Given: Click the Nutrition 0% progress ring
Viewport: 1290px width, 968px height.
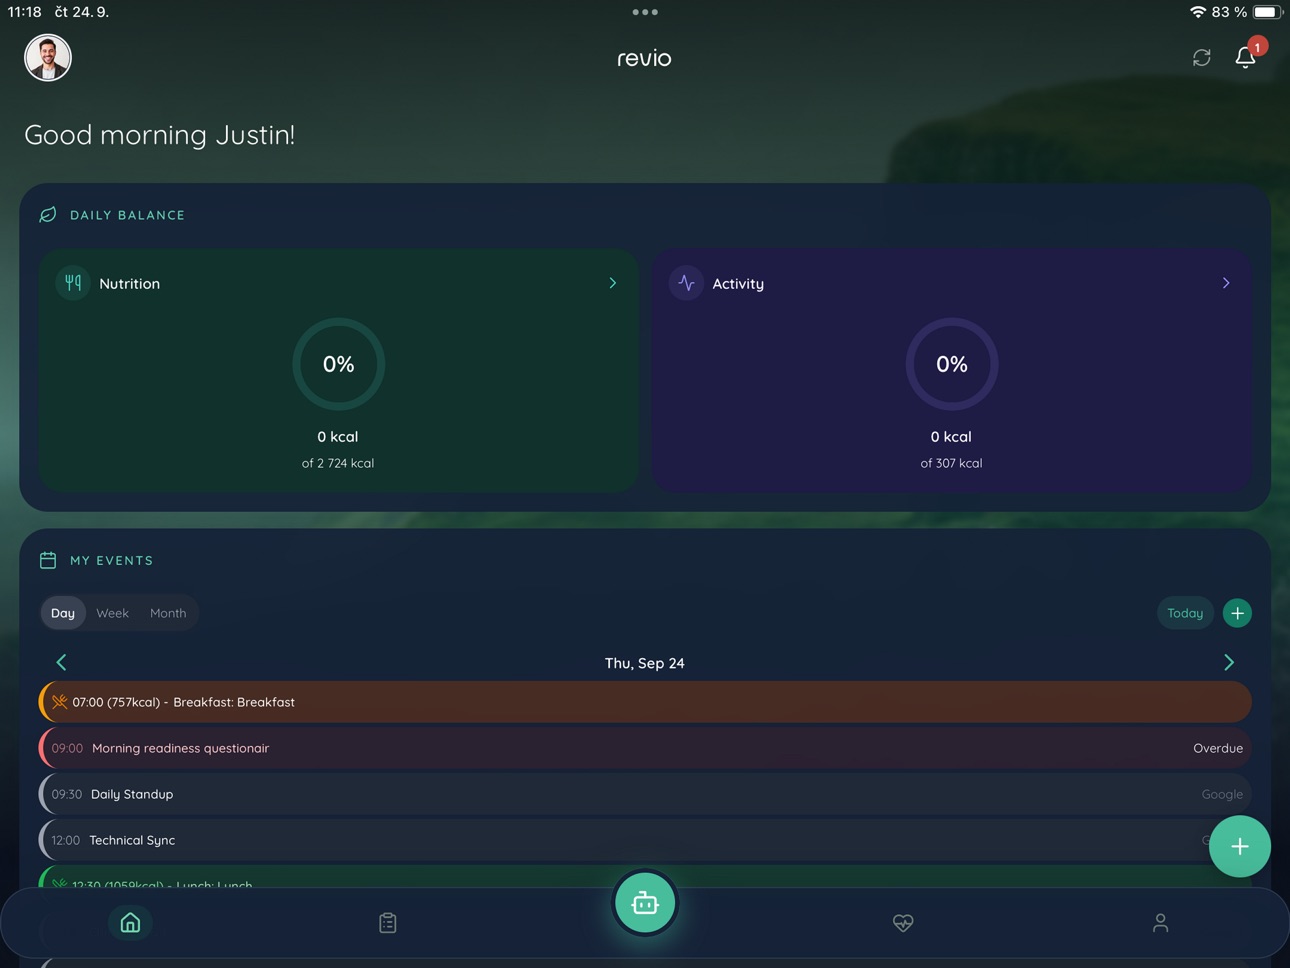Looking at the screenshot, I should pyautogui.click(x=338, y=364).
